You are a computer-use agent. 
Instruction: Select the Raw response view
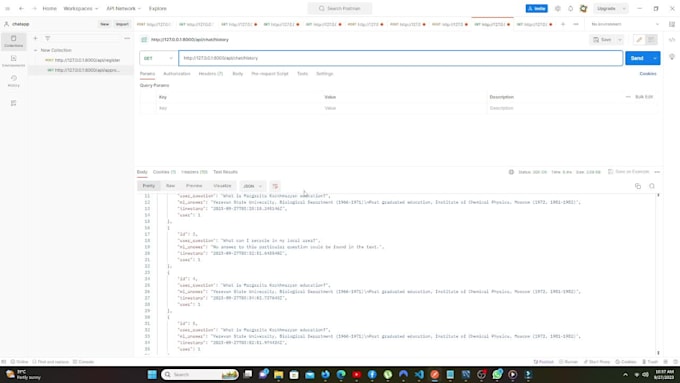click(170, 186)
